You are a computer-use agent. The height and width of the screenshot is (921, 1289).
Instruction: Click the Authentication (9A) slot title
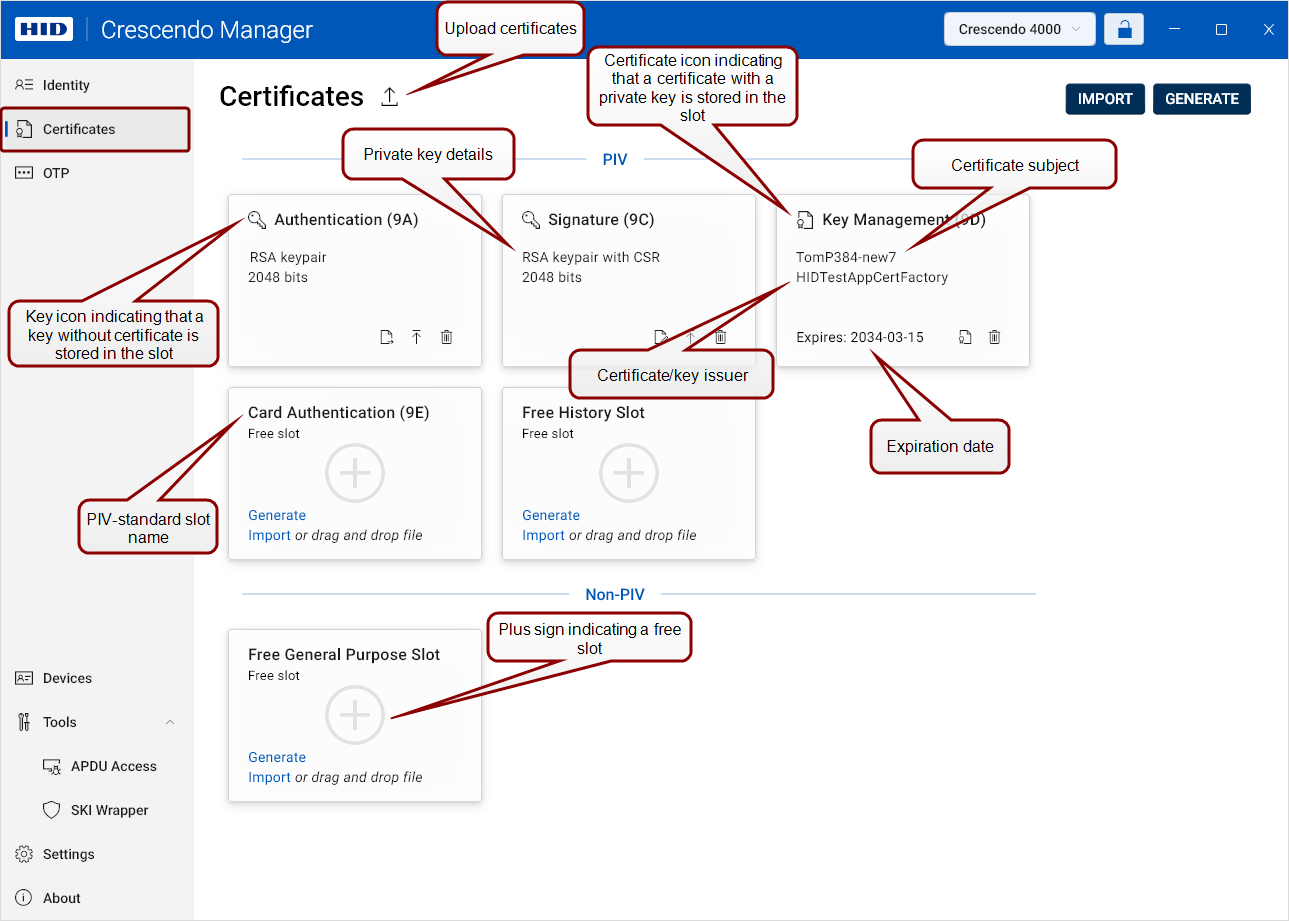(x=346, y=220)
